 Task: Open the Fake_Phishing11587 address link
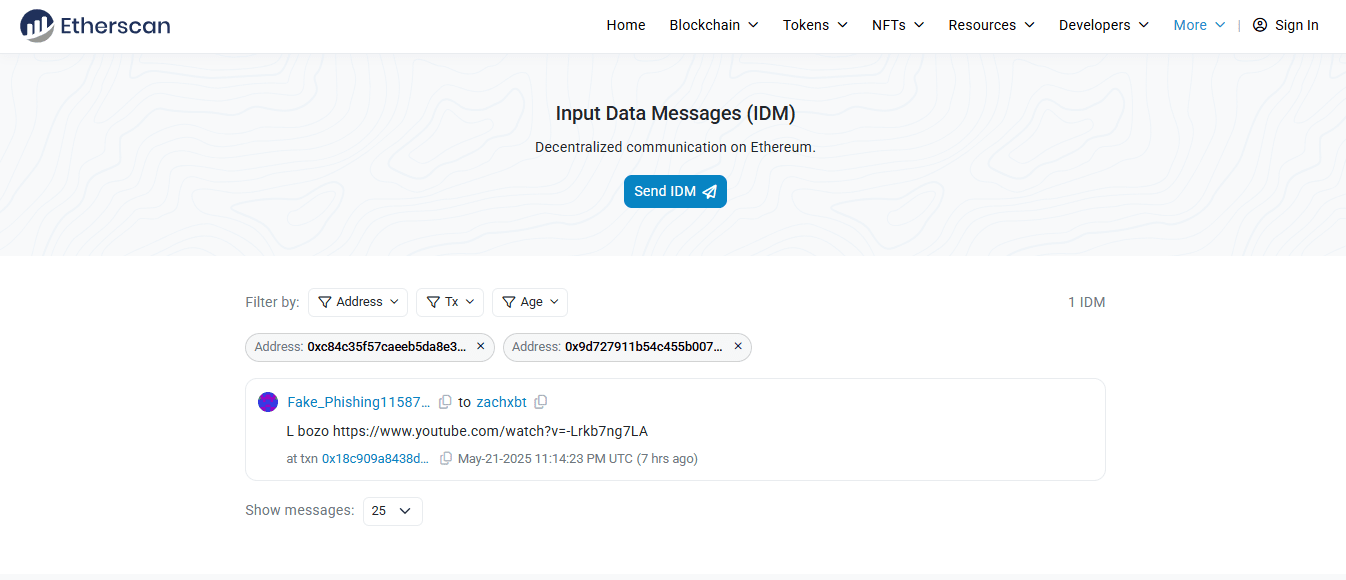pos(358,402)
